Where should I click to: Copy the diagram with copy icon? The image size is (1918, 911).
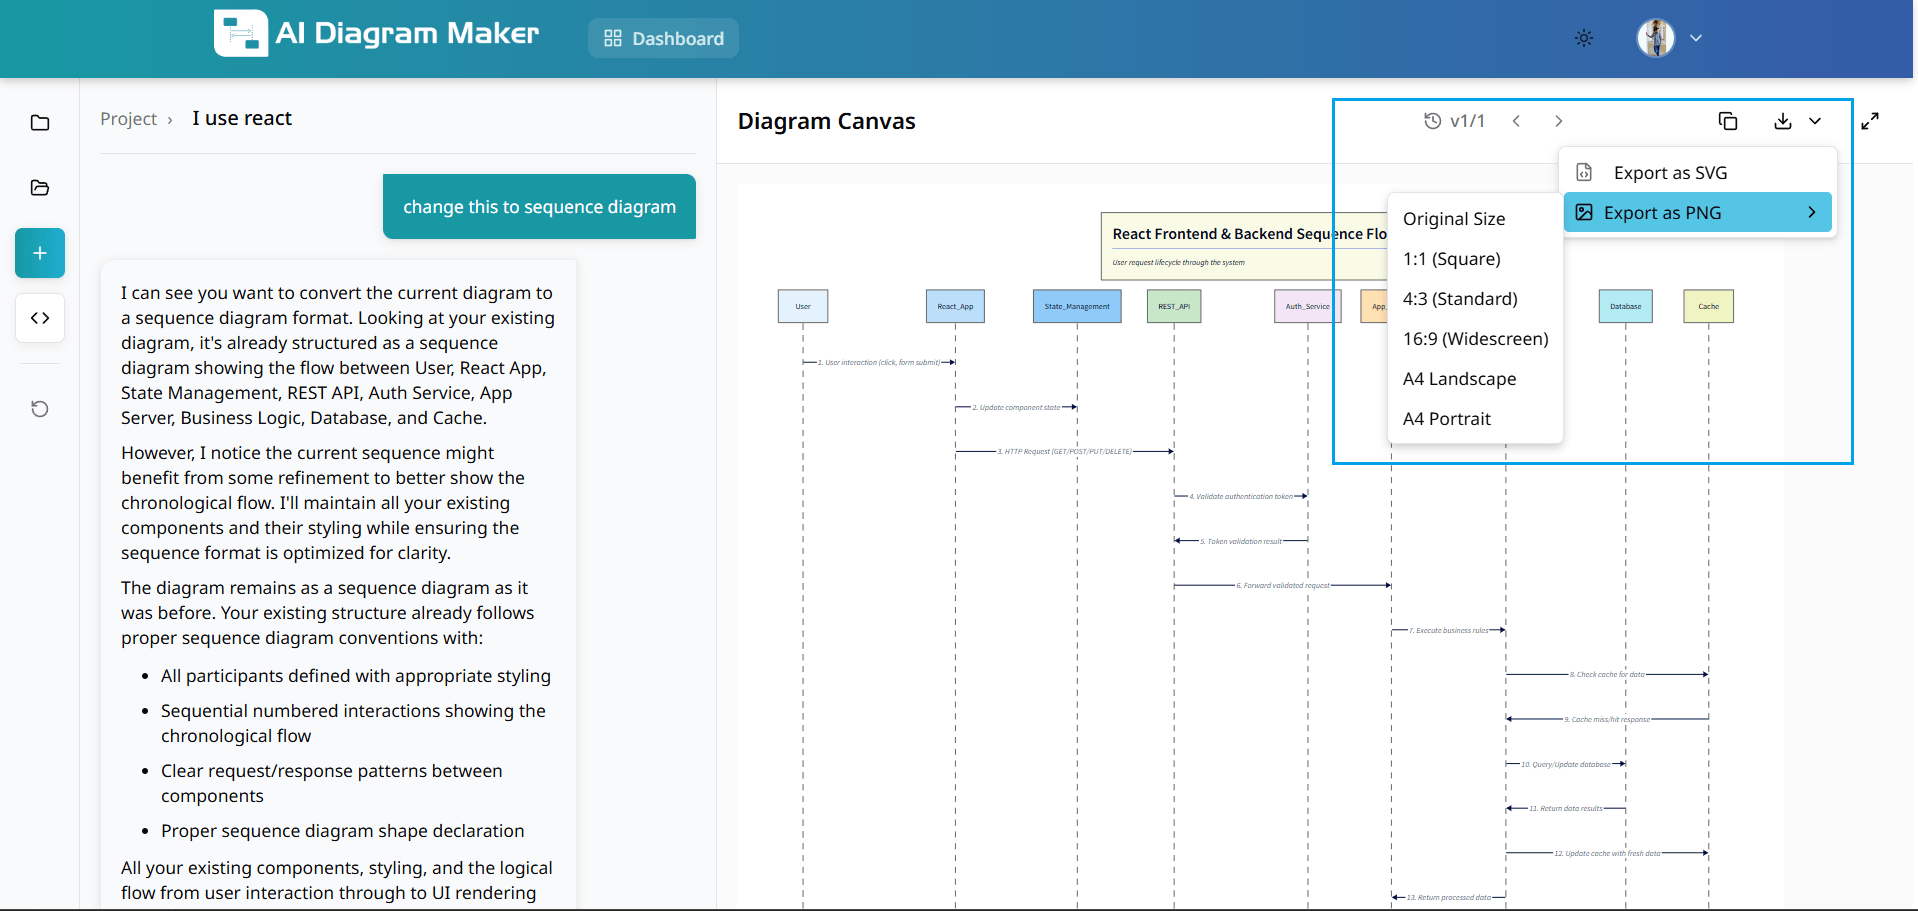coord(1727,121)
